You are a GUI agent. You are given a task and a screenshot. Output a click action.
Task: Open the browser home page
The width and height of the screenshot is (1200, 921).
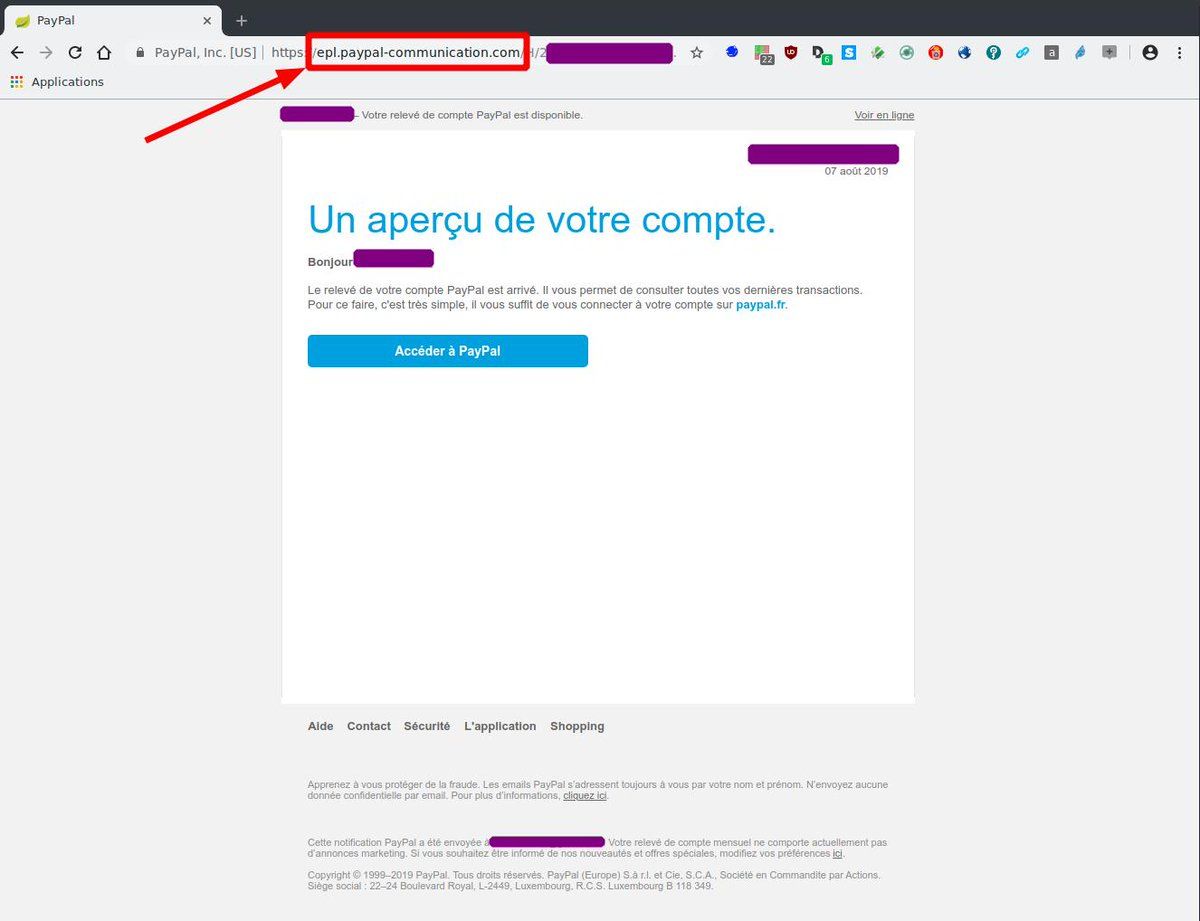(x=104, y=53)
